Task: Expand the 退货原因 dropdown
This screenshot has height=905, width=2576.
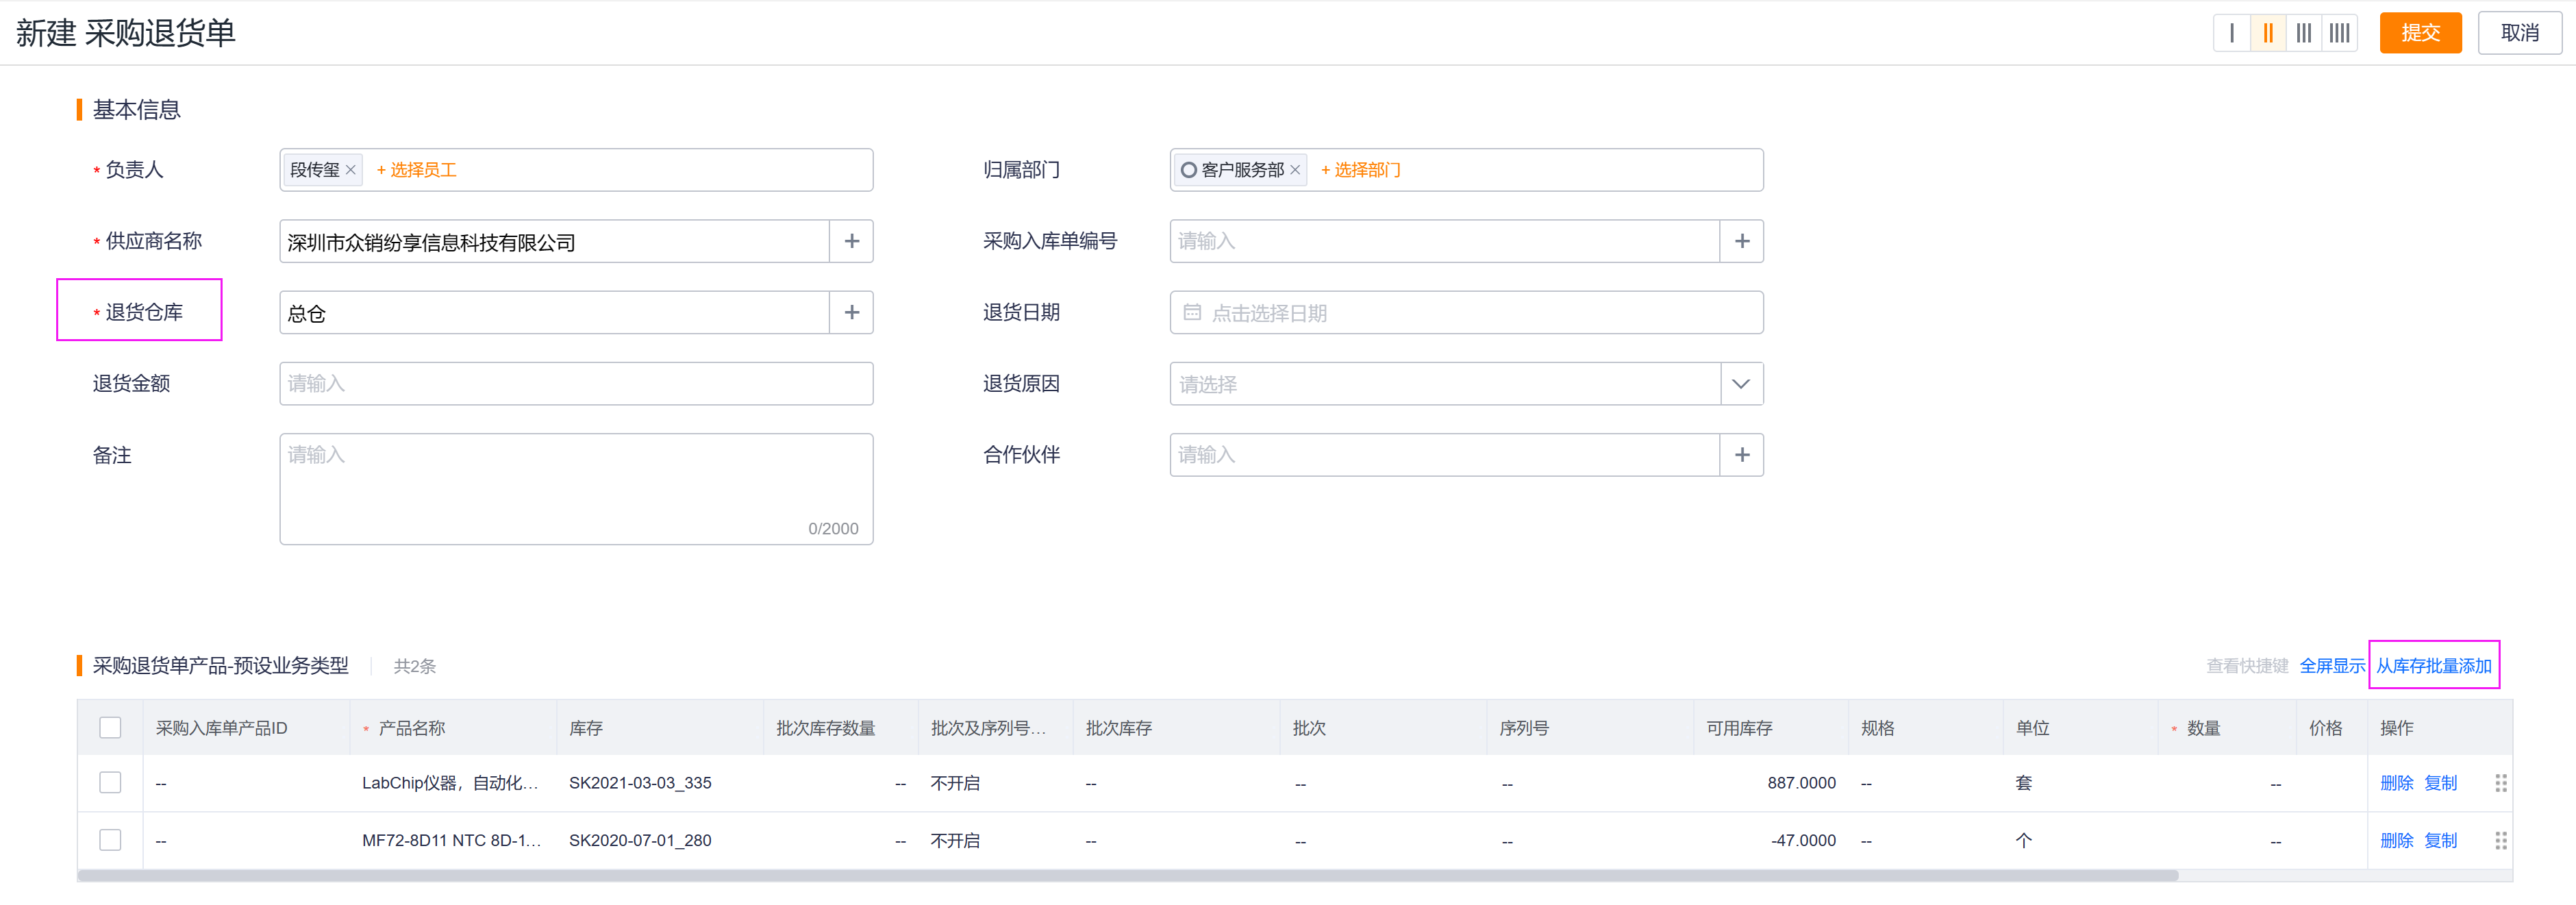Action: click(1740, 384)
